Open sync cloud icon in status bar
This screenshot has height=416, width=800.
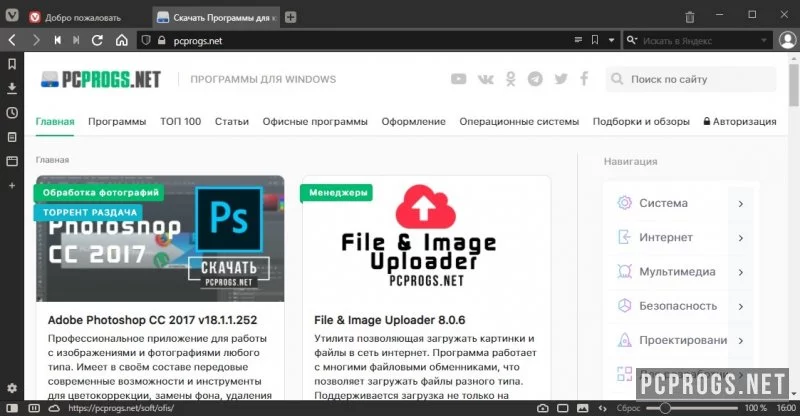pos(54,408)
